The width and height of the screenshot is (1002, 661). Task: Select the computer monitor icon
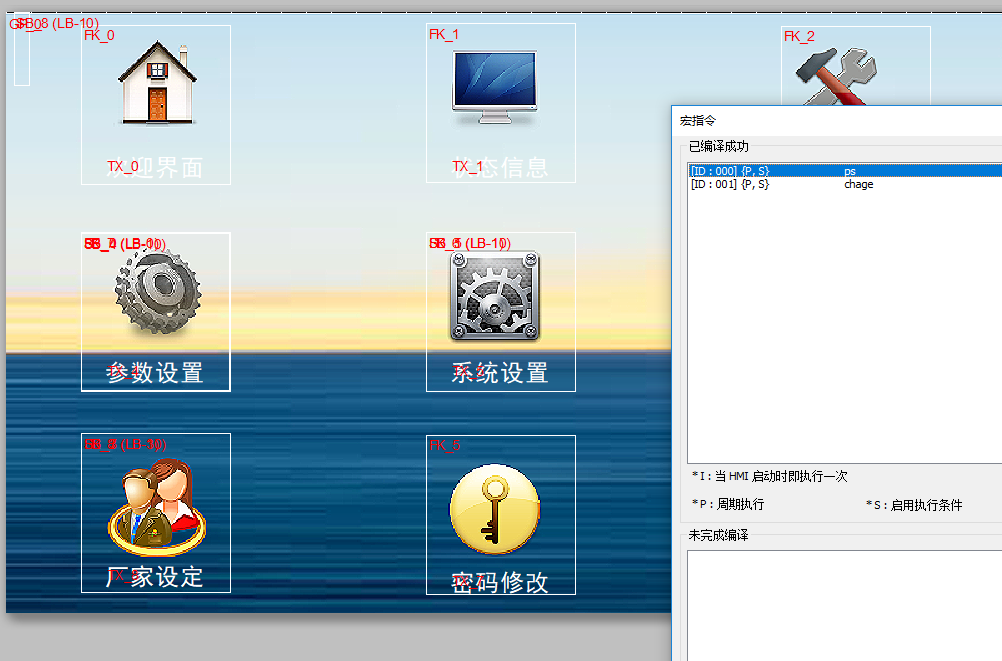(x=499, y=87)
